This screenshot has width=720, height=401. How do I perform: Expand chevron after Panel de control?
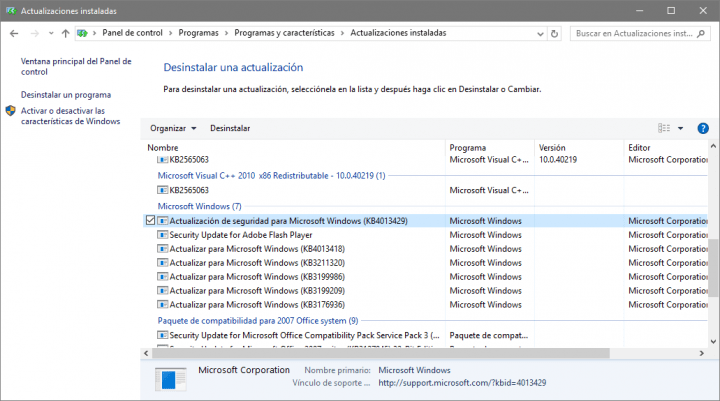170,33
